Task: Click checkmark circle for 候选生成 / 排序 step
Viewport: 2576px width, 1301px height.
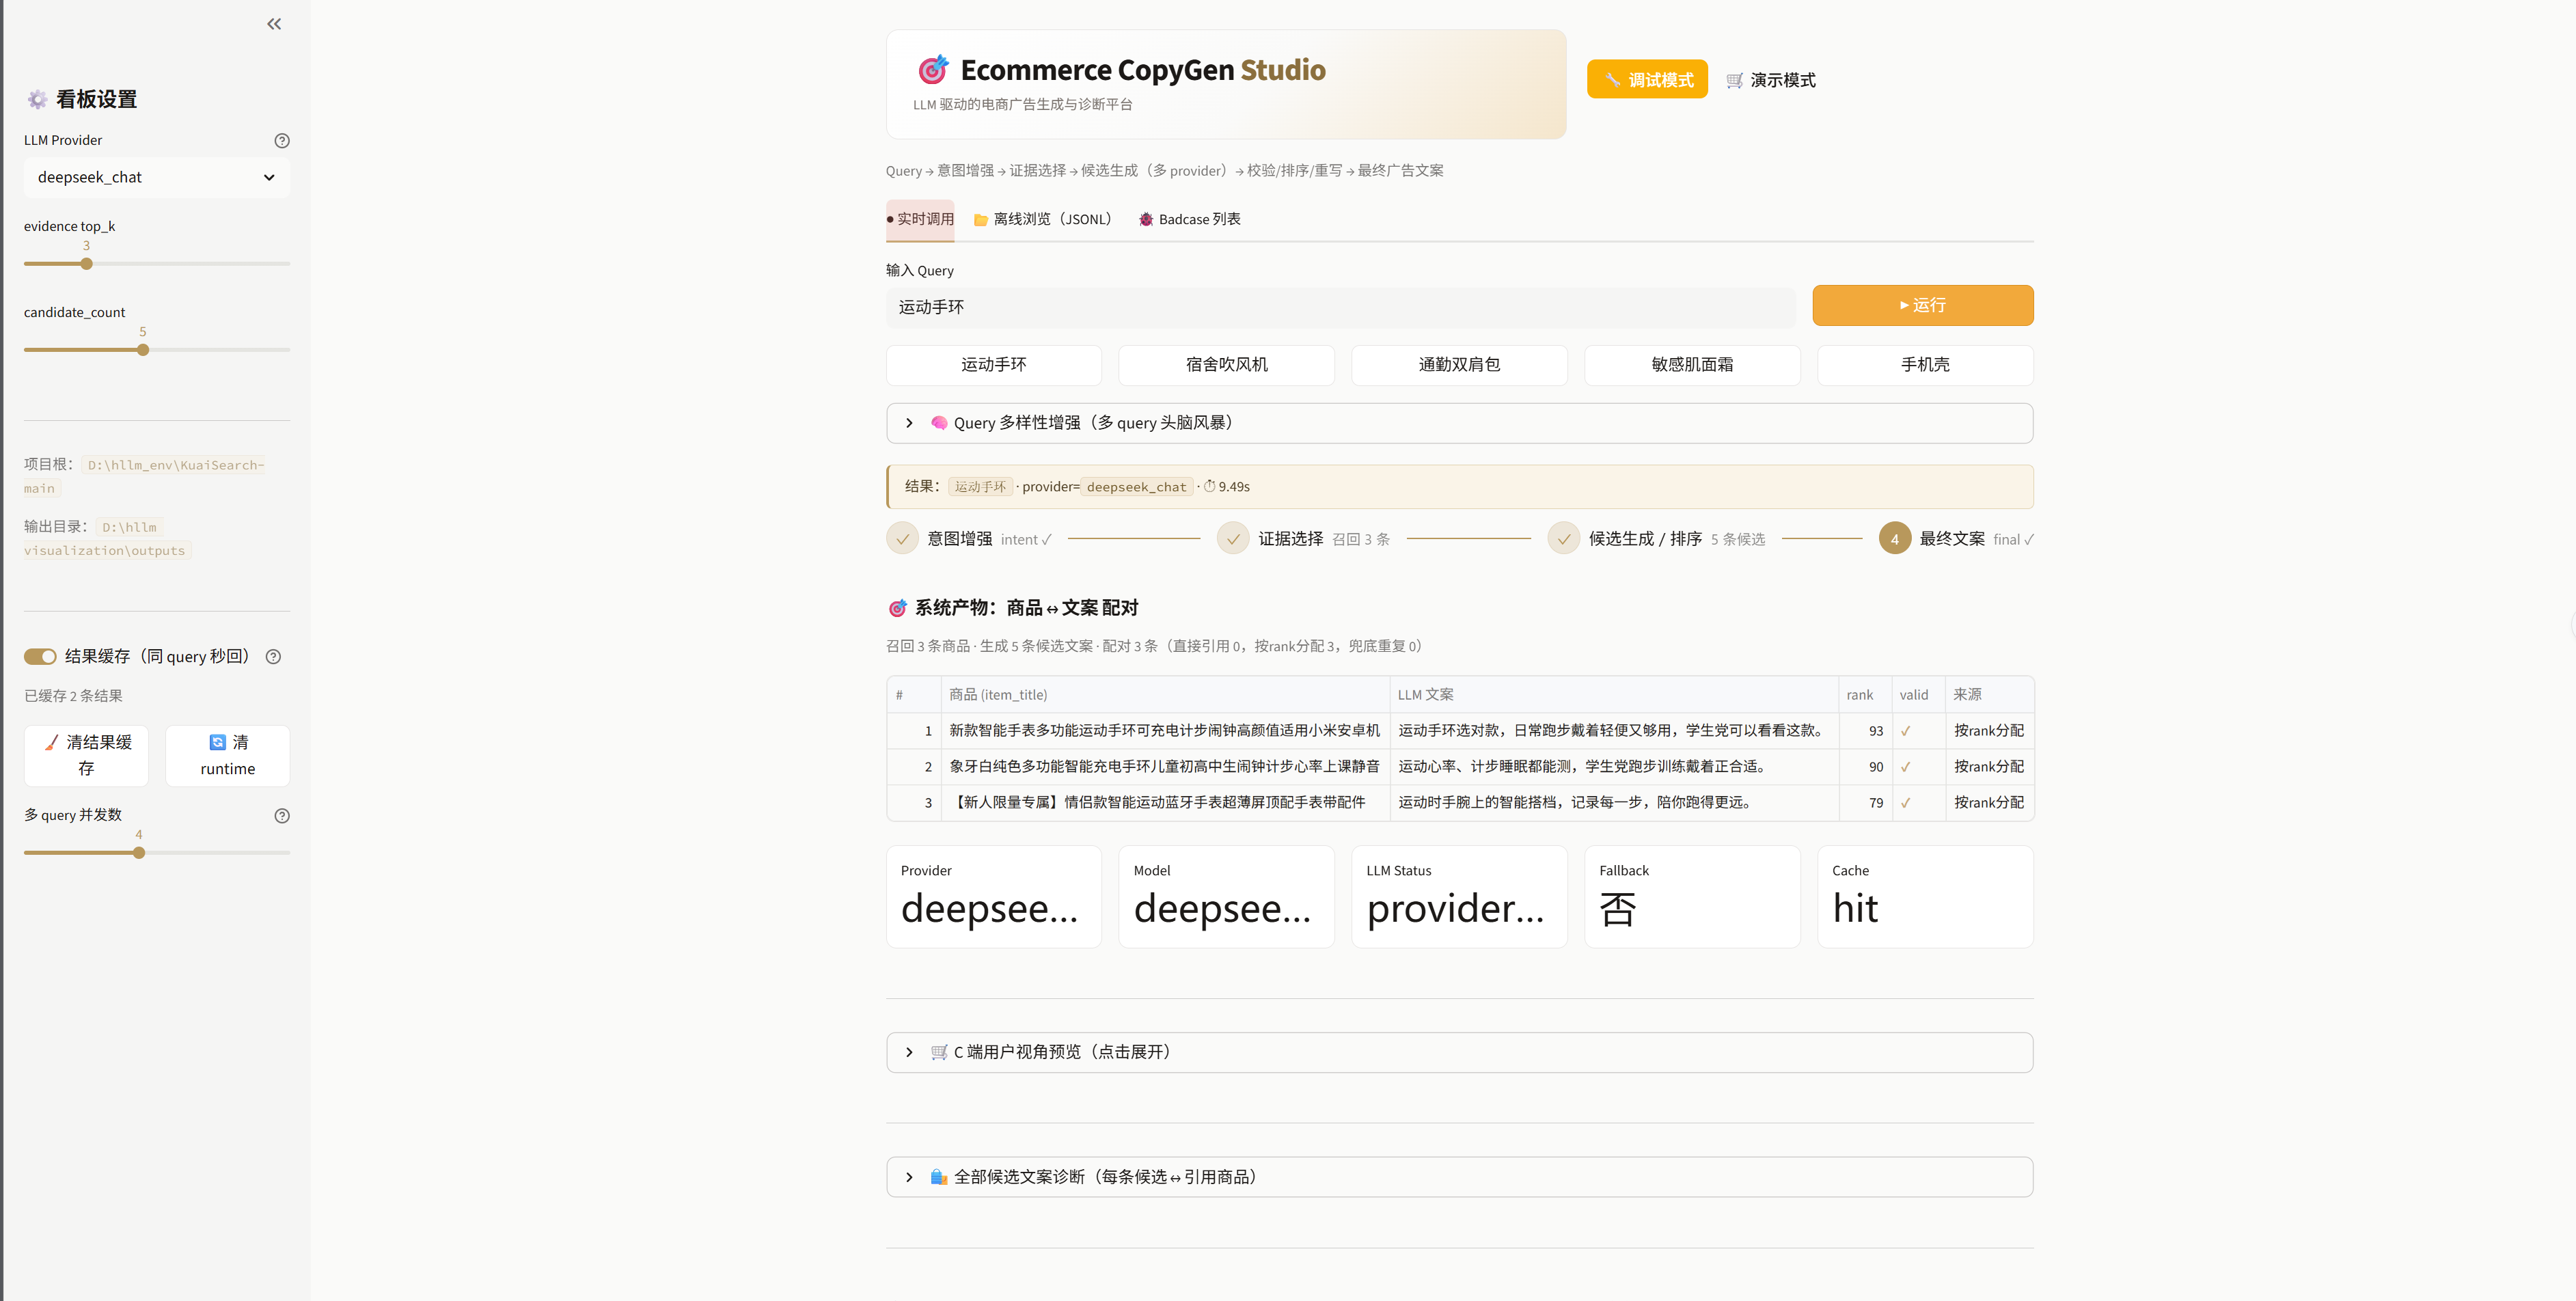Action: [x=1564, y=539]
